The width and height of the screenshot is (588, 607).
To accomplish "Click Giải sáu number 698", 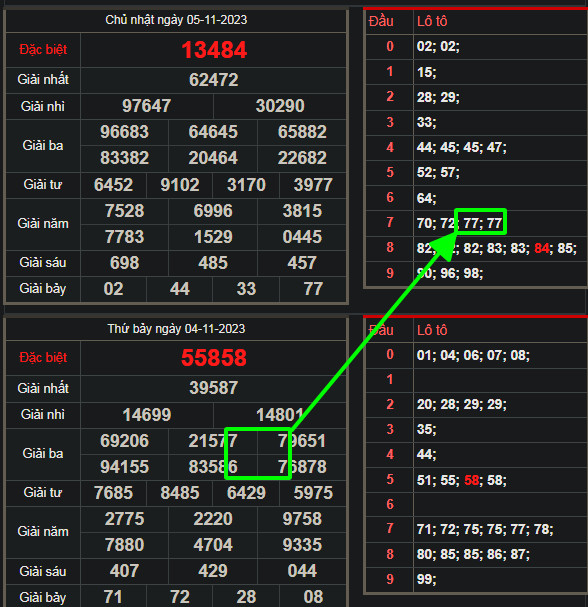I will pyautogui.click(x=124, y=263).
